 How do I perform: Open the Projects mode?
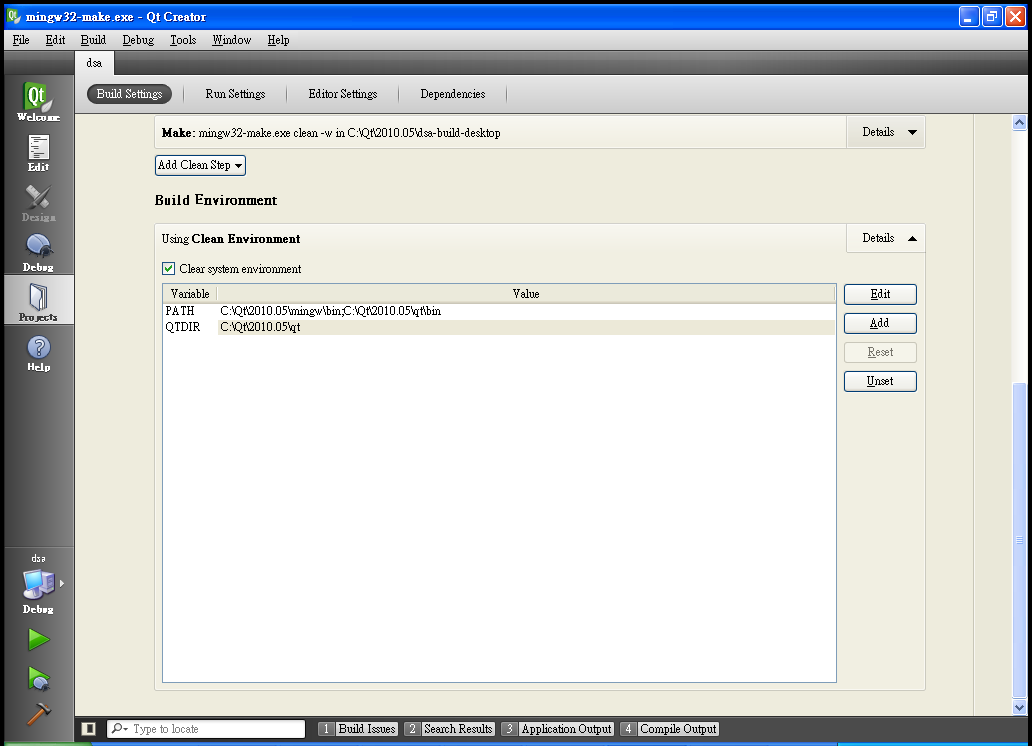(x=38, y=302)
